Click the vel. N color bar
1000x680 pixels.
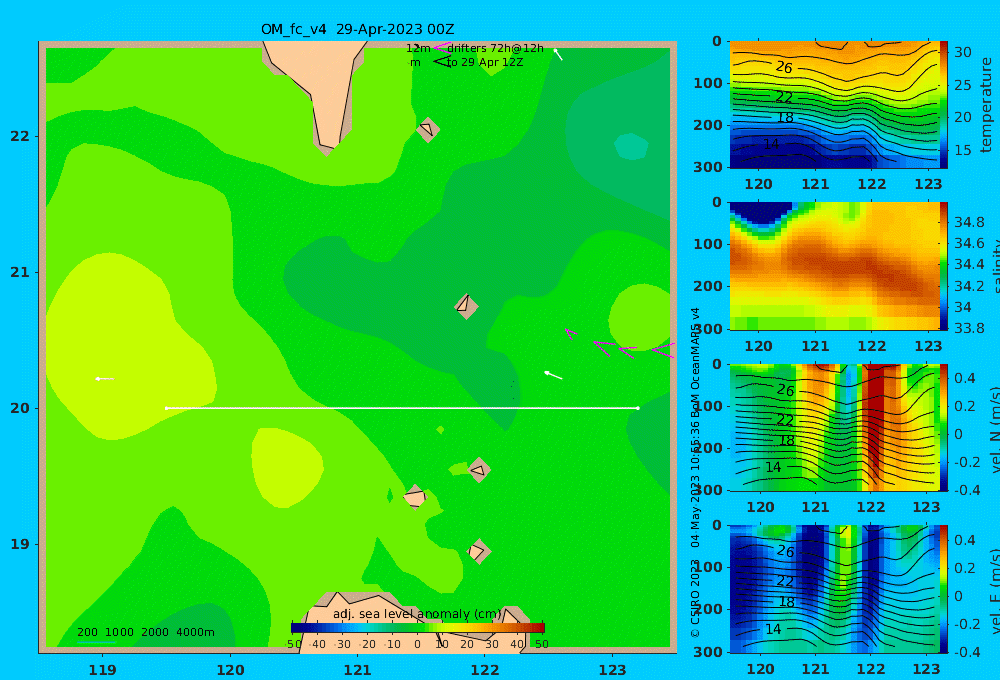(x=944, y=427)
